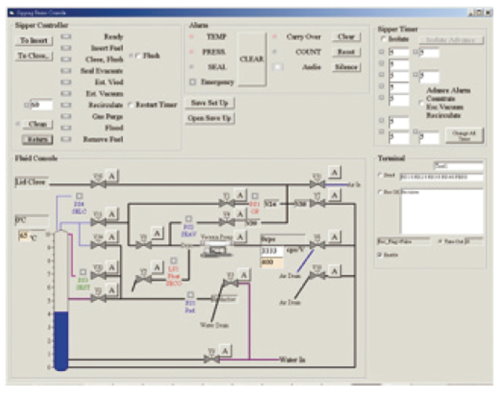The height and width of the screenshot is (396, 500).
Task: Click the valve icon next to Air In
Action: click(317, 184)
